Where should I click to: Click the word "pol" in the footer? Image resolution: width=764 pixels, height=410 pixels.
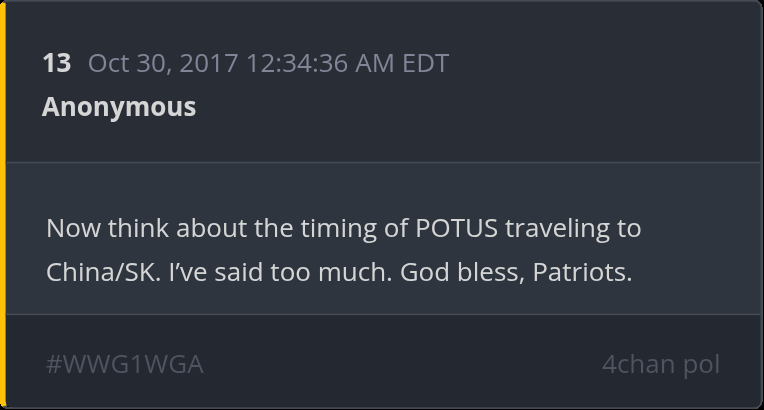click(x=701, y=364)
